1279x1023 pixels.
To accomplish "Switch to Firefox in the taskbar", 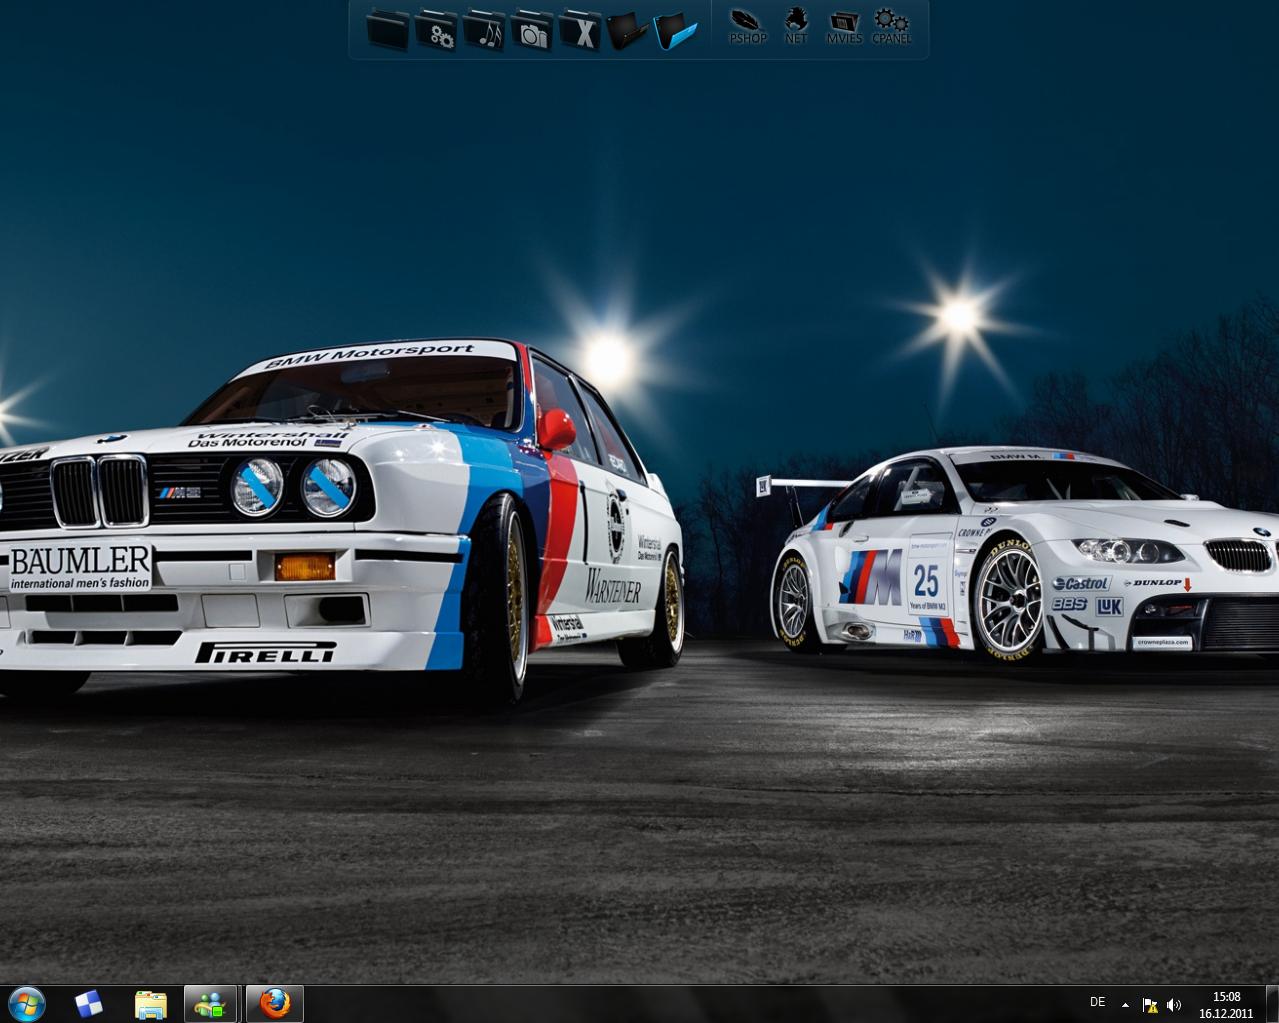I will (x=274, y=1003).
